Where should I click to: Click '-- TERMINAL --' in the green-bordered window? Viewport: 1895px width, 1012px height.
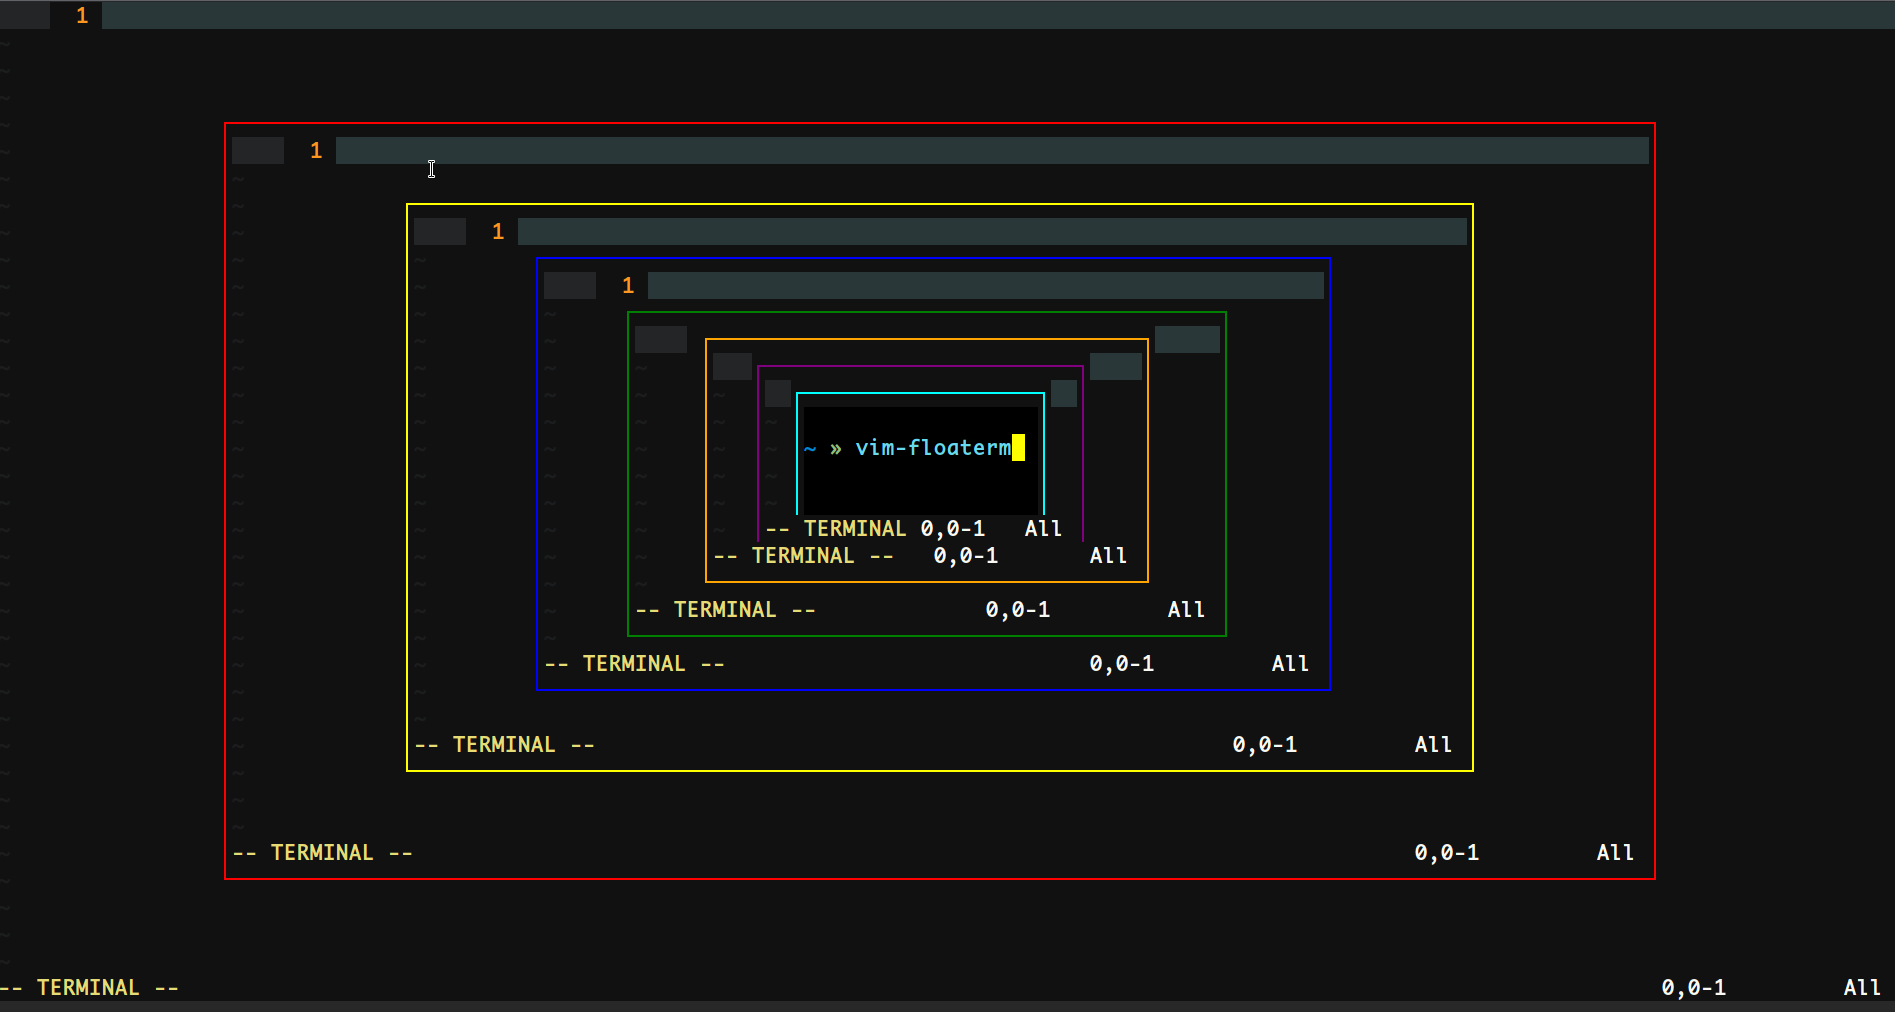coord(726,610)
